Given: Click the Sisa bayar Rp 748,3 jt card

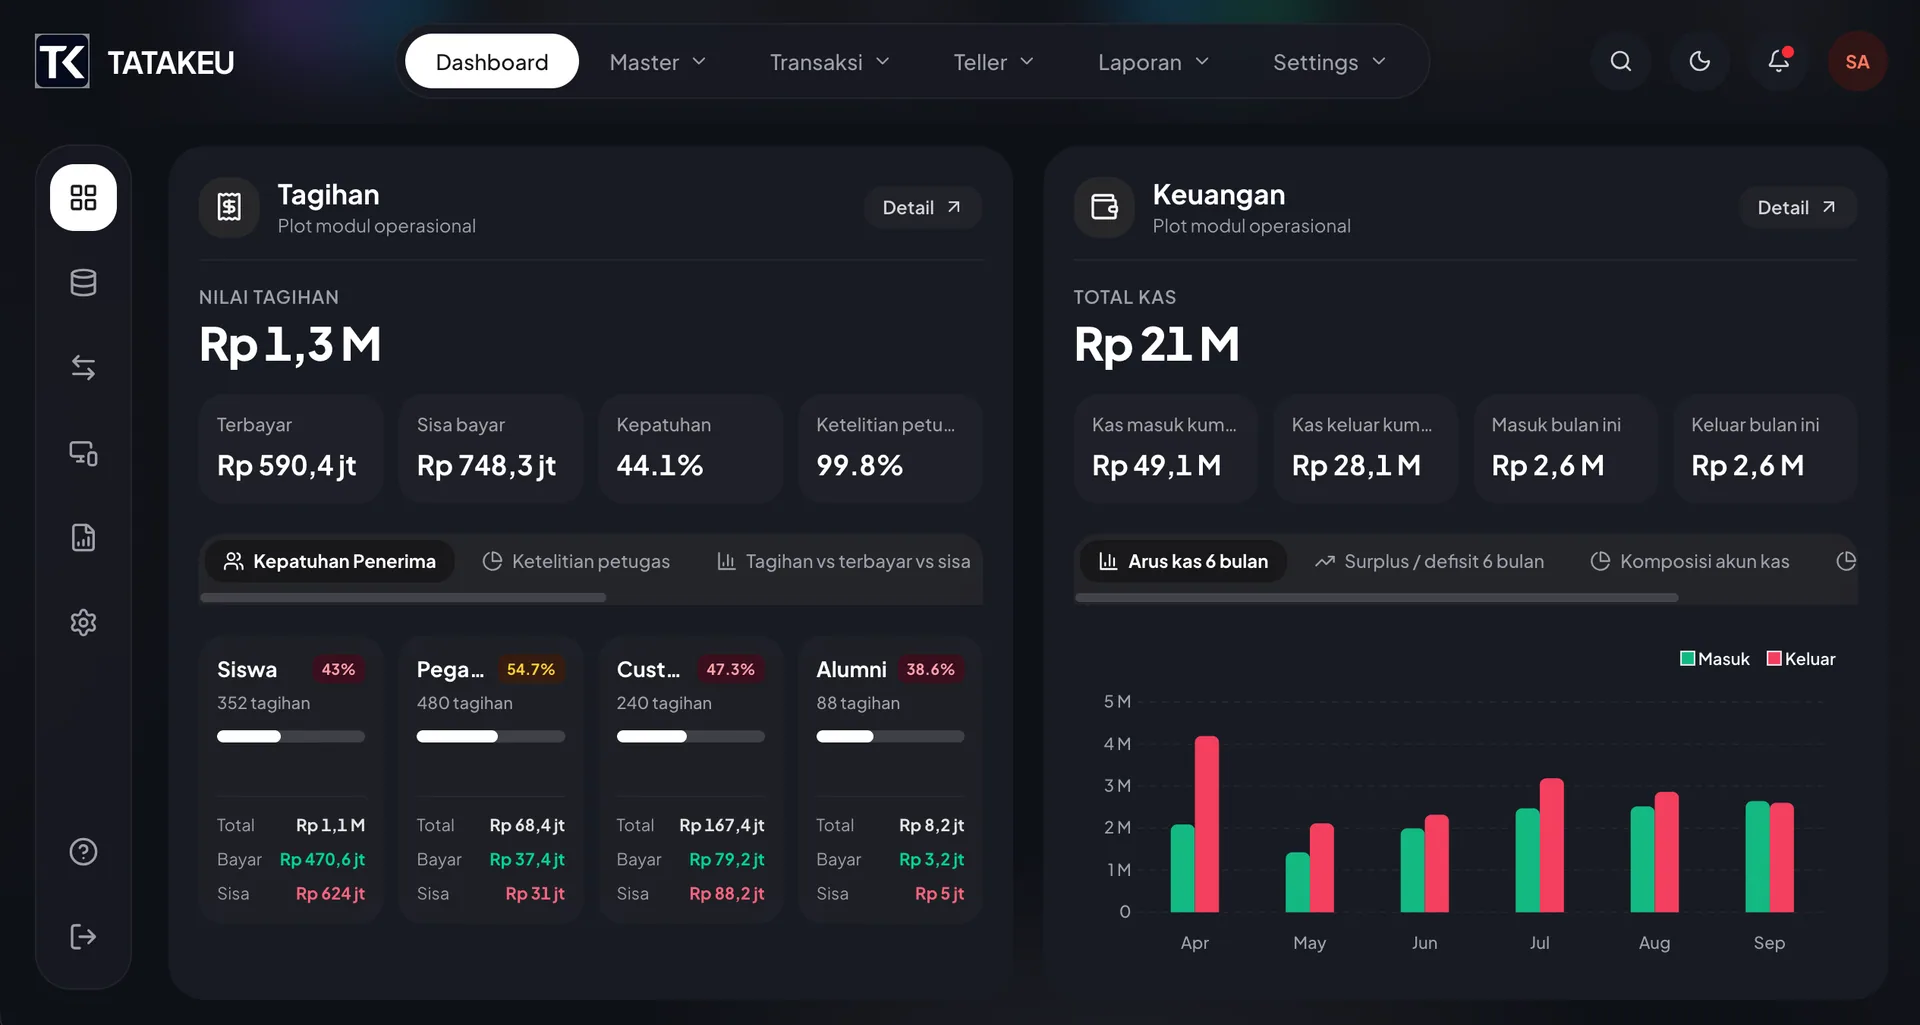Looking at the screenshot, I should point(491,448).
